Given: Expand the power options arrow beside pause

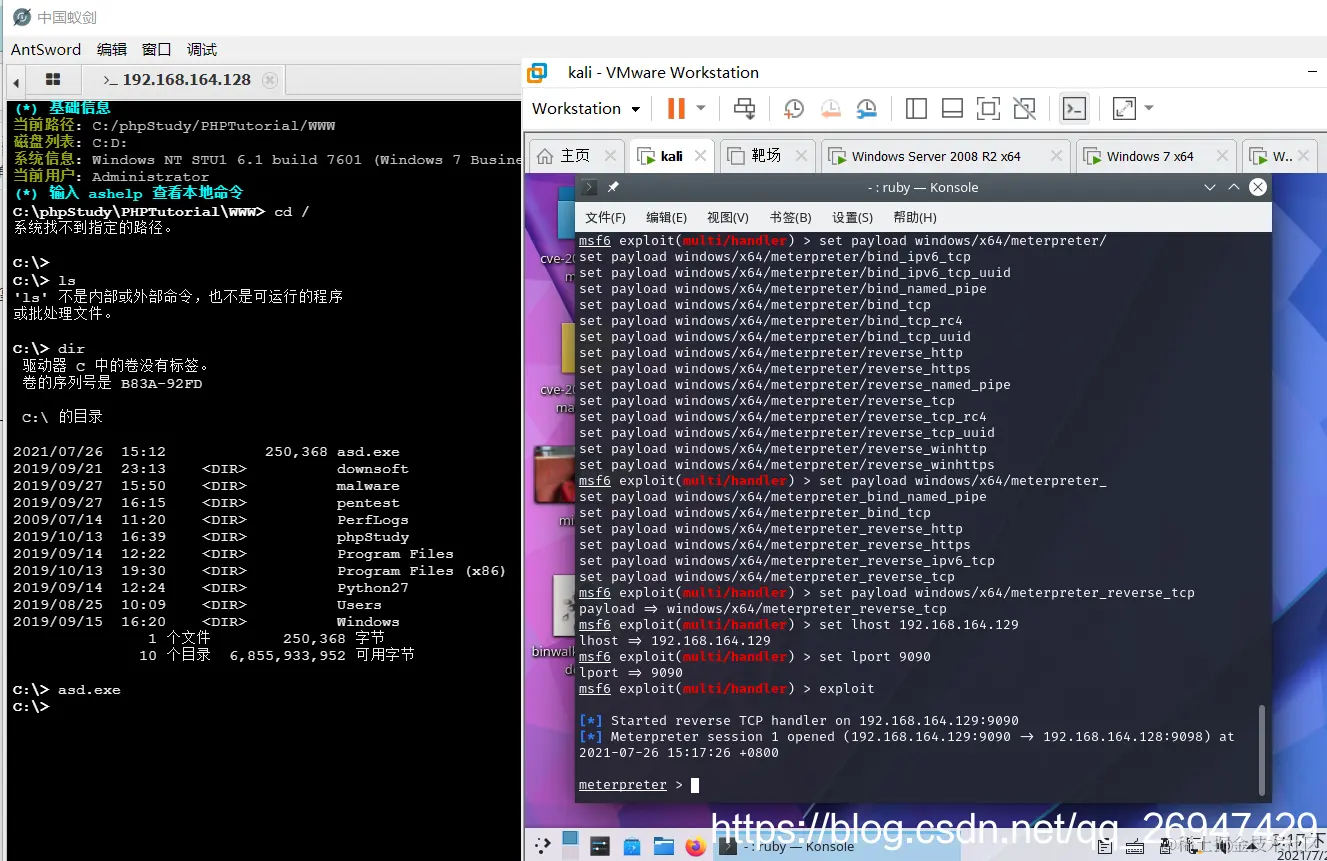Looking at the screenshot, I should click(701, 108).
